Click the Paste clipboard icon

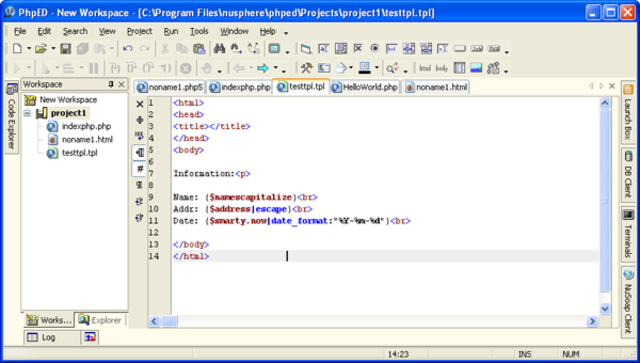coord(199,49)
